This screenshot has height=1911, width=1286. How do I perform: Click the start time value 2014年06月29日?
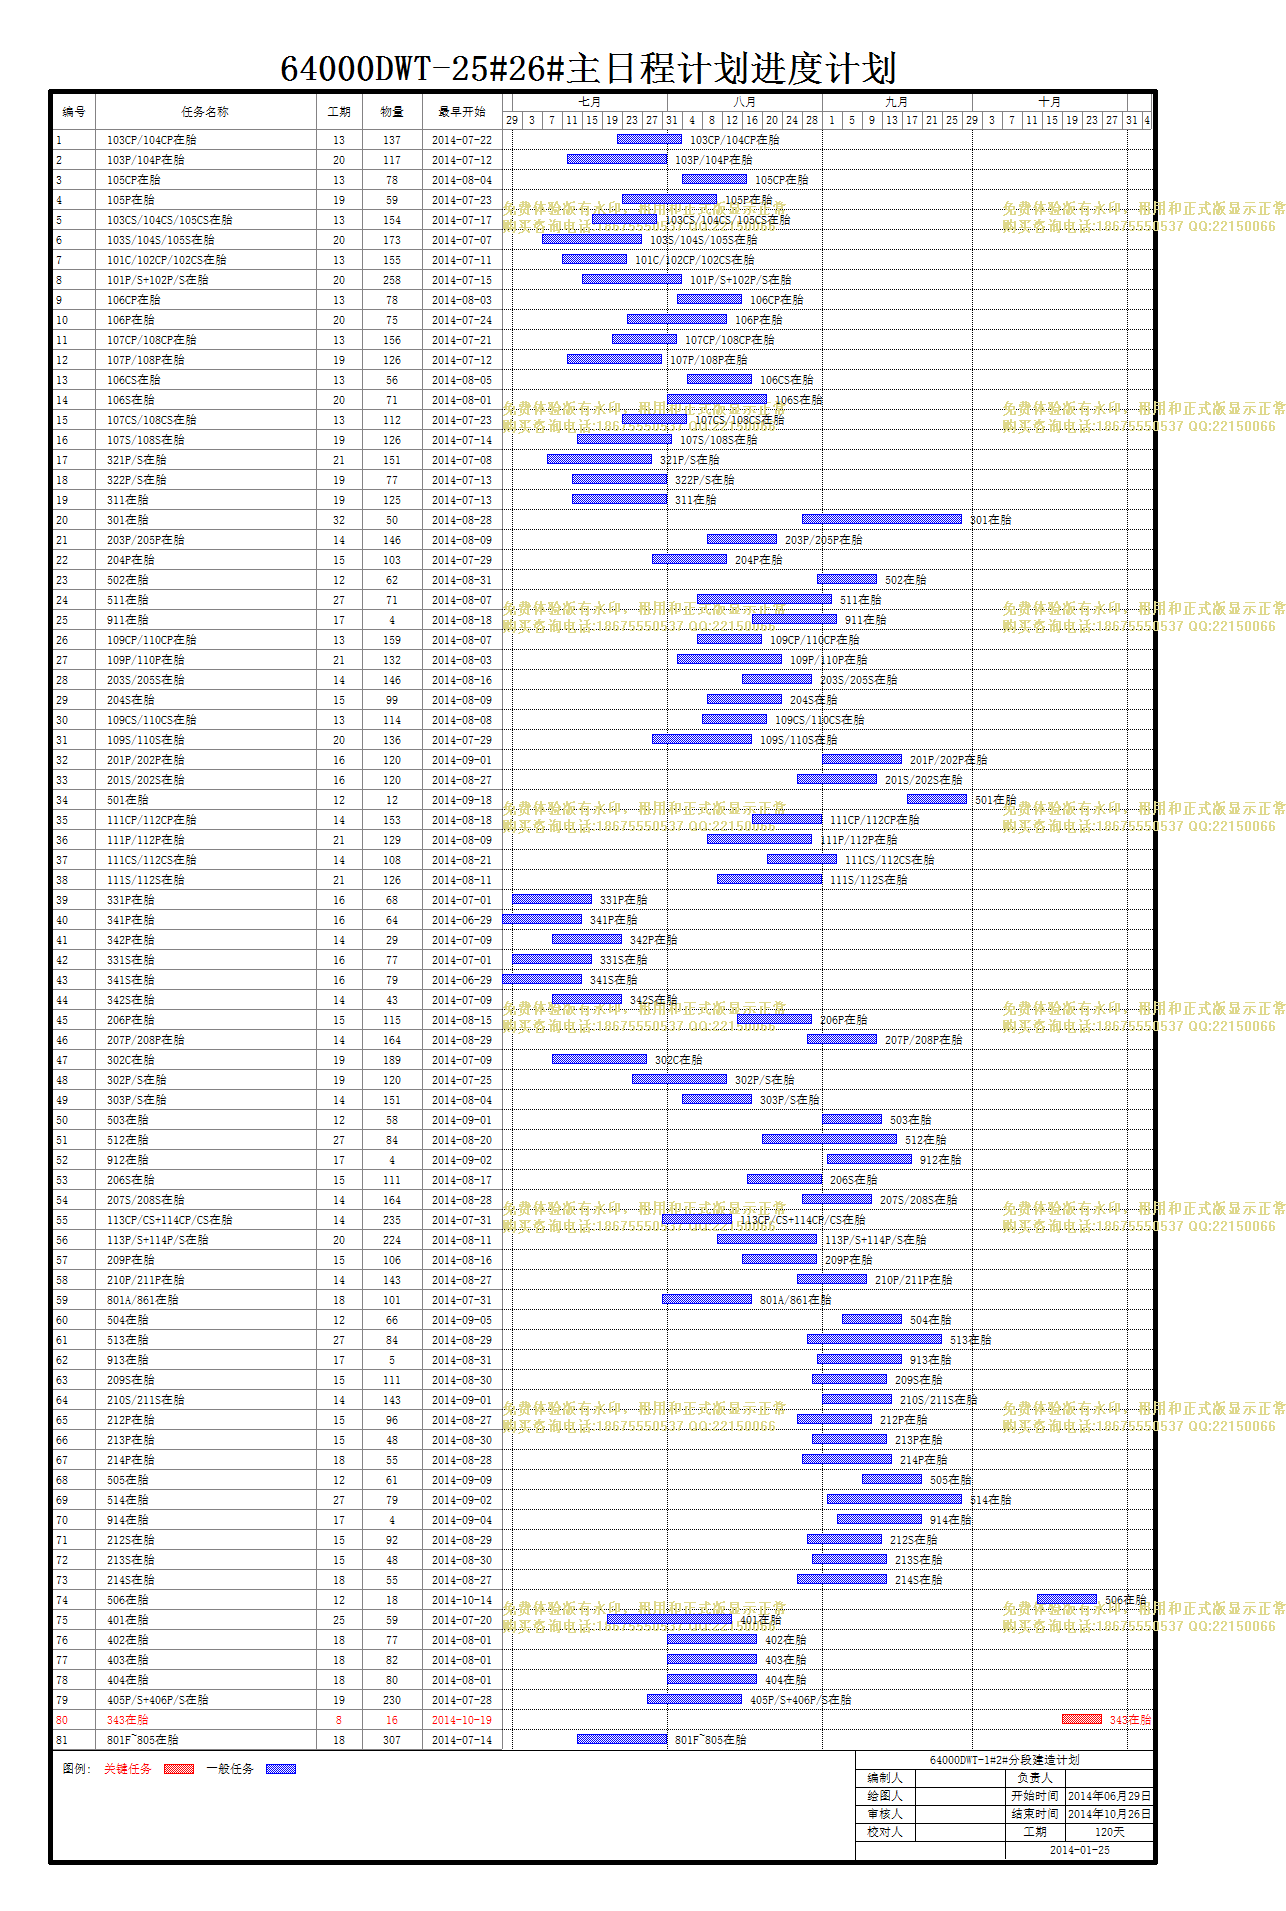coord(1110,1796)
